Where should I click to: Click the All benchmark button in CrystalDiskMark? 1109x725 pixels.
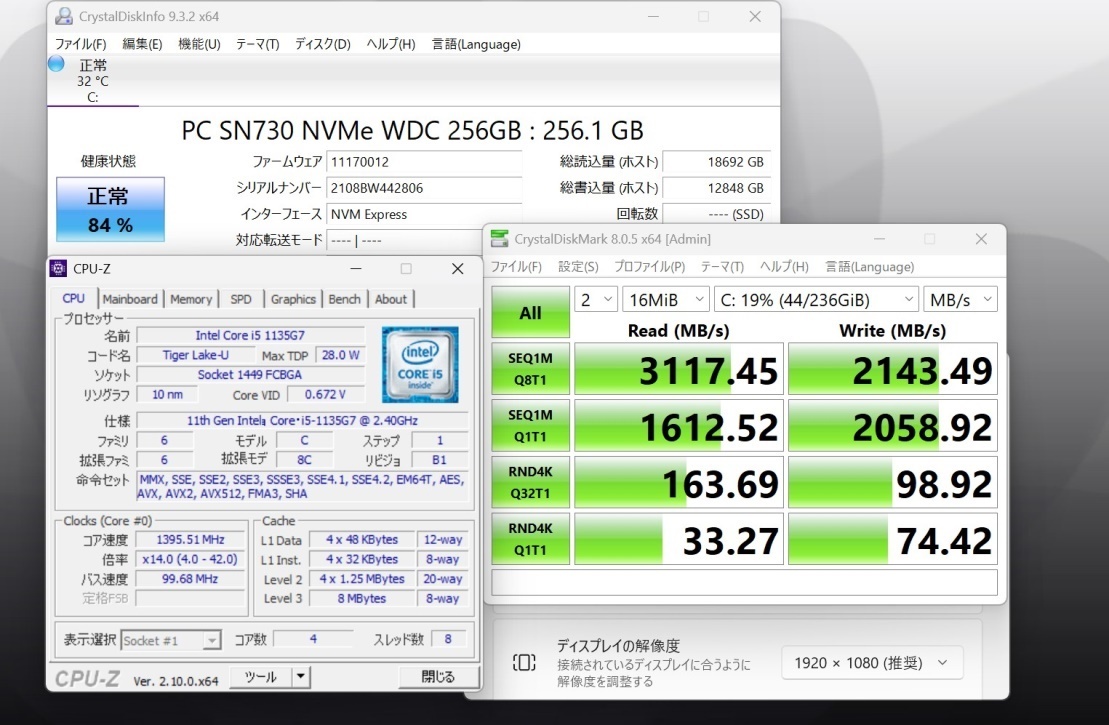(530, 312)
